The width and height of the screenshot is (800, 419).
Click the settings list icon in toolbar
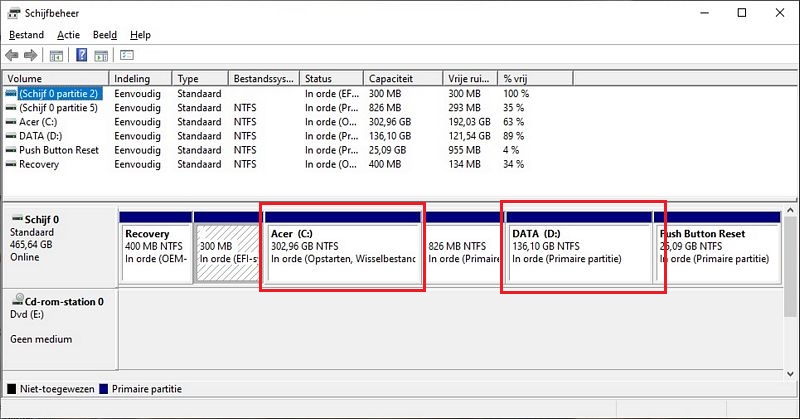click(127, 55)
